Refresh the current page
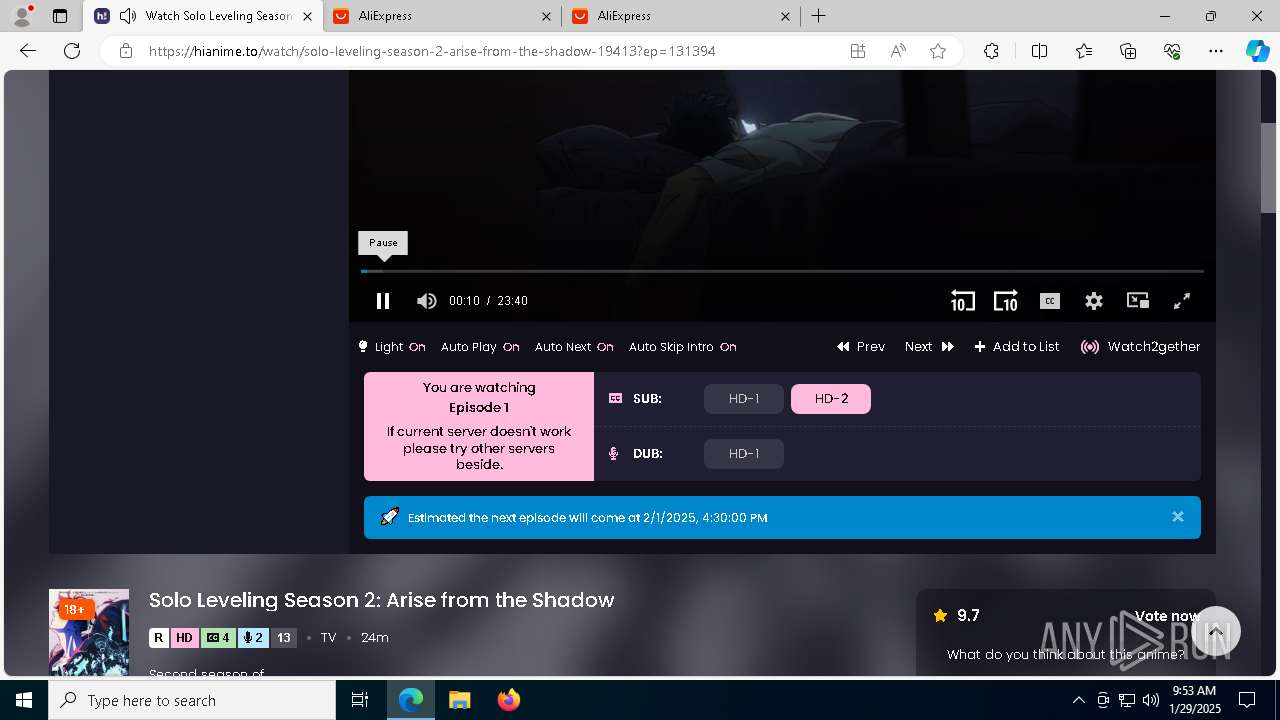 [72, 51]
